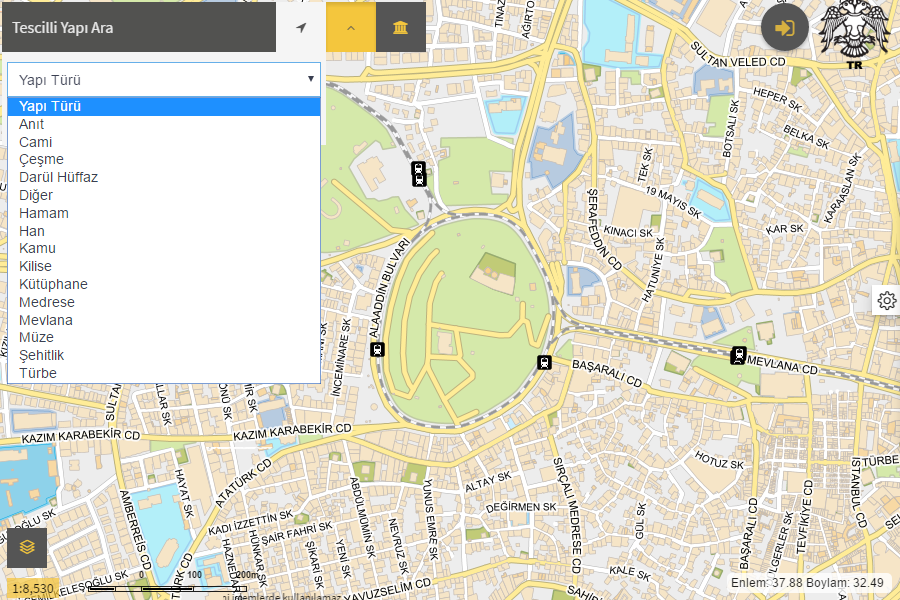This screenshot has height=600, width=900.
Task: Click the tram stop icon near Mevlana Cd
Action: tap(739, 354)
